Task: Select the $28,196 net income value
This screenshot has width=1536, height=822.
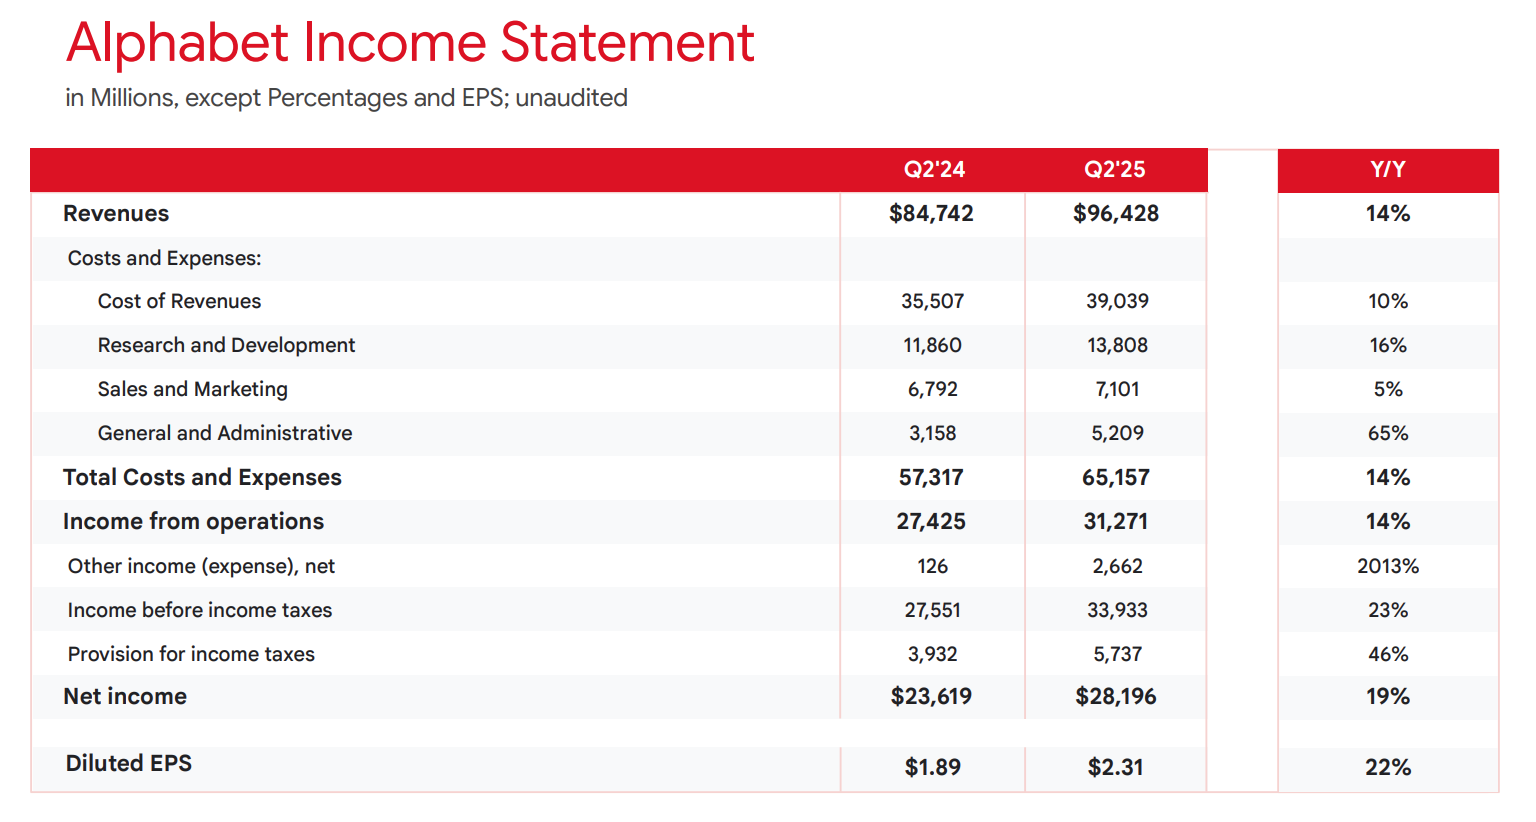Action: [x=1115, y=696]
